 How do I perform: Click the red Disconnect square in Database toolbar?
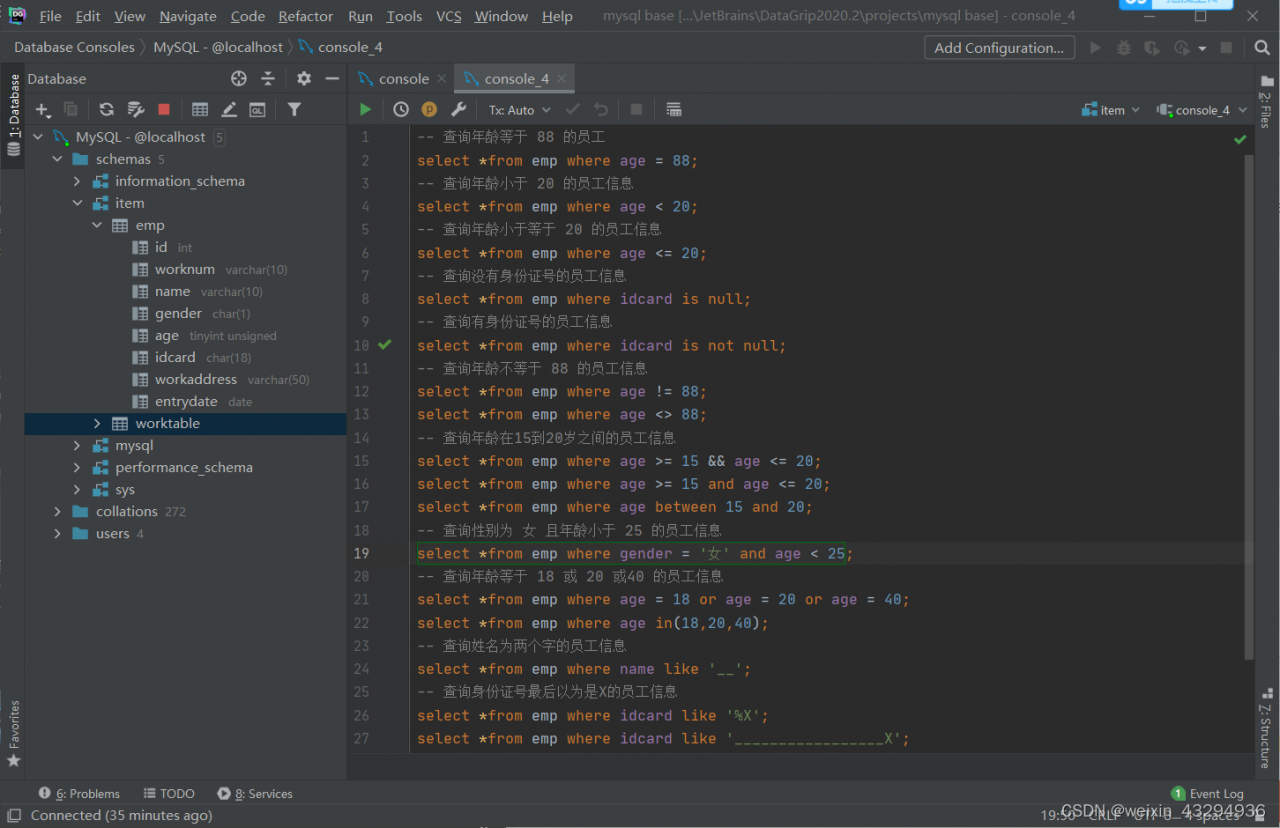pos(164,110)
